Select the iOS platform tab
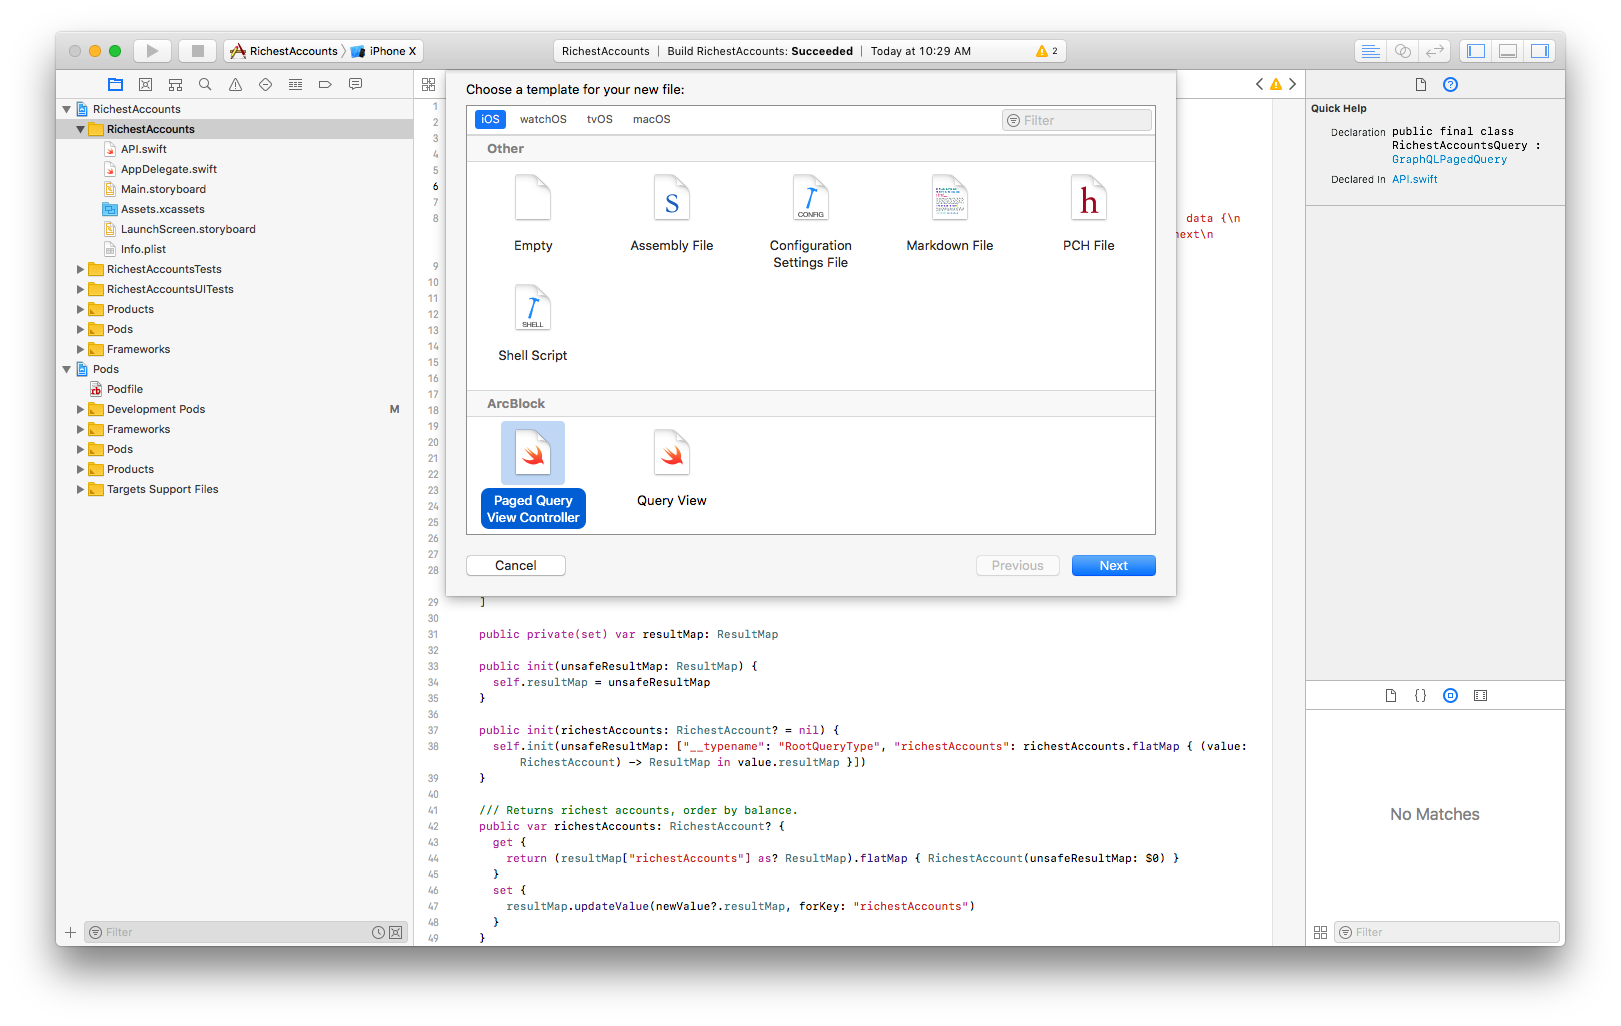Screen dimensions: 1621x1026 click(490, 120)
